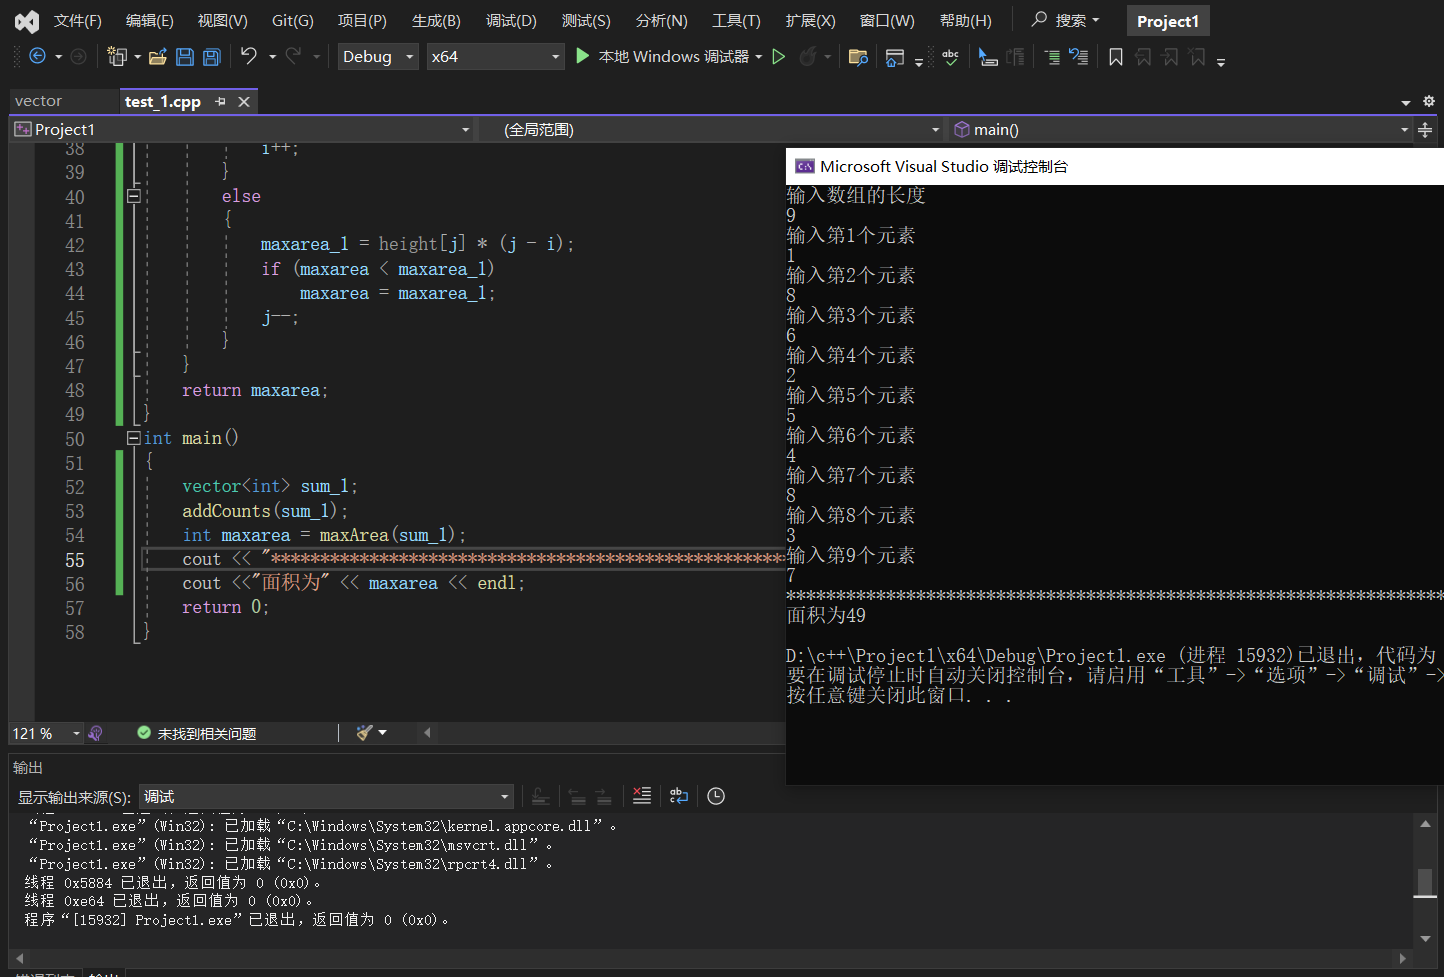Open the x64 platform dropdown
Image resolution: width=1444 pixels, height=977 pixels.
pos(495,57)
